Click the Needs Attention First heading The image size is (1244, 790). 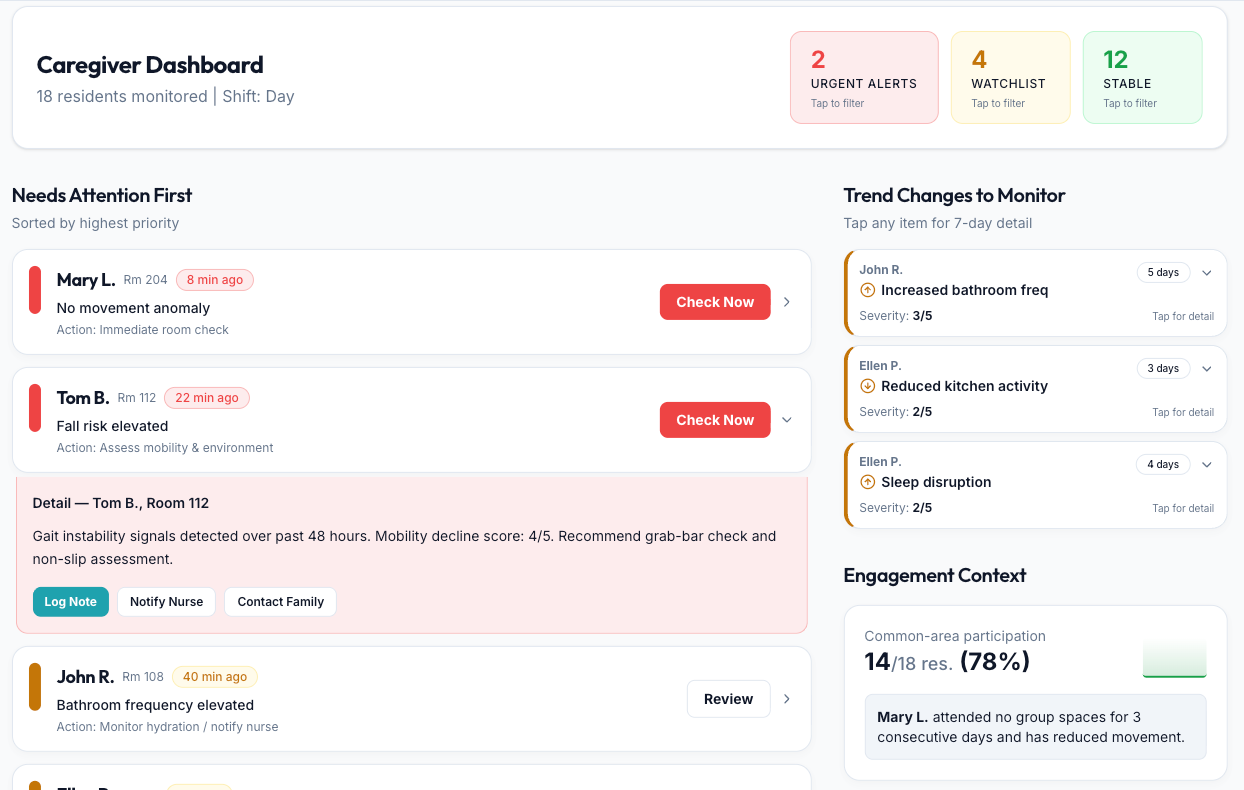coord(102,195)
